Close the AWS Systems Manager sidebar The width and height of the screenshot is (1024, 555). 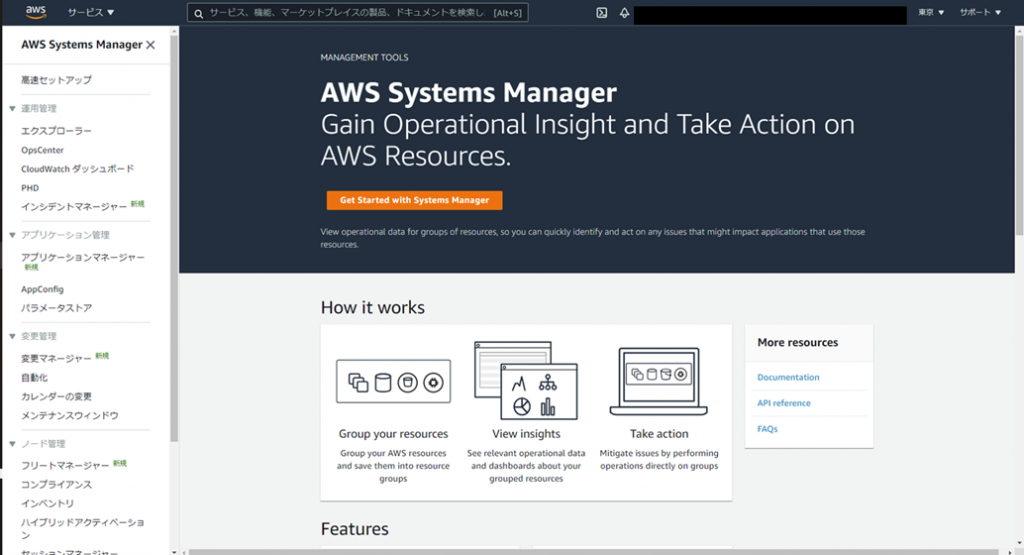tap(151, 44)
